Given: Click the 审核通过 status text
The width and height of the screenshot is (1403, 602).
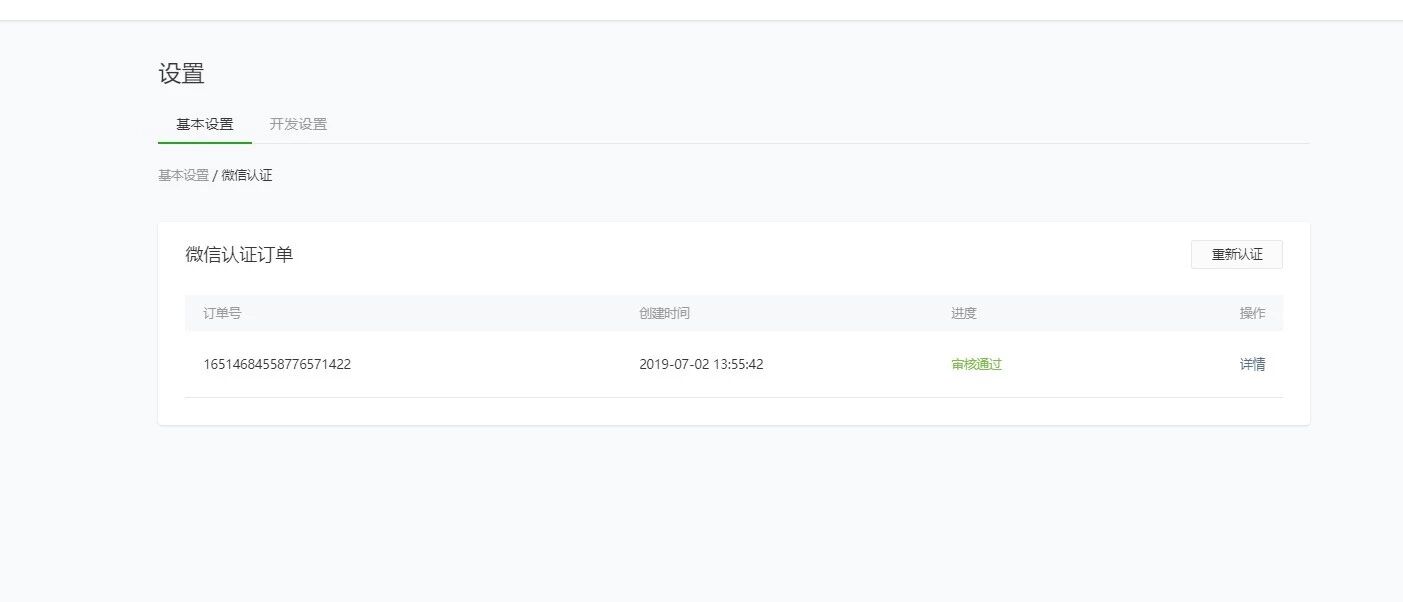Looking at the screenshot, I should [x=976, y=364].
